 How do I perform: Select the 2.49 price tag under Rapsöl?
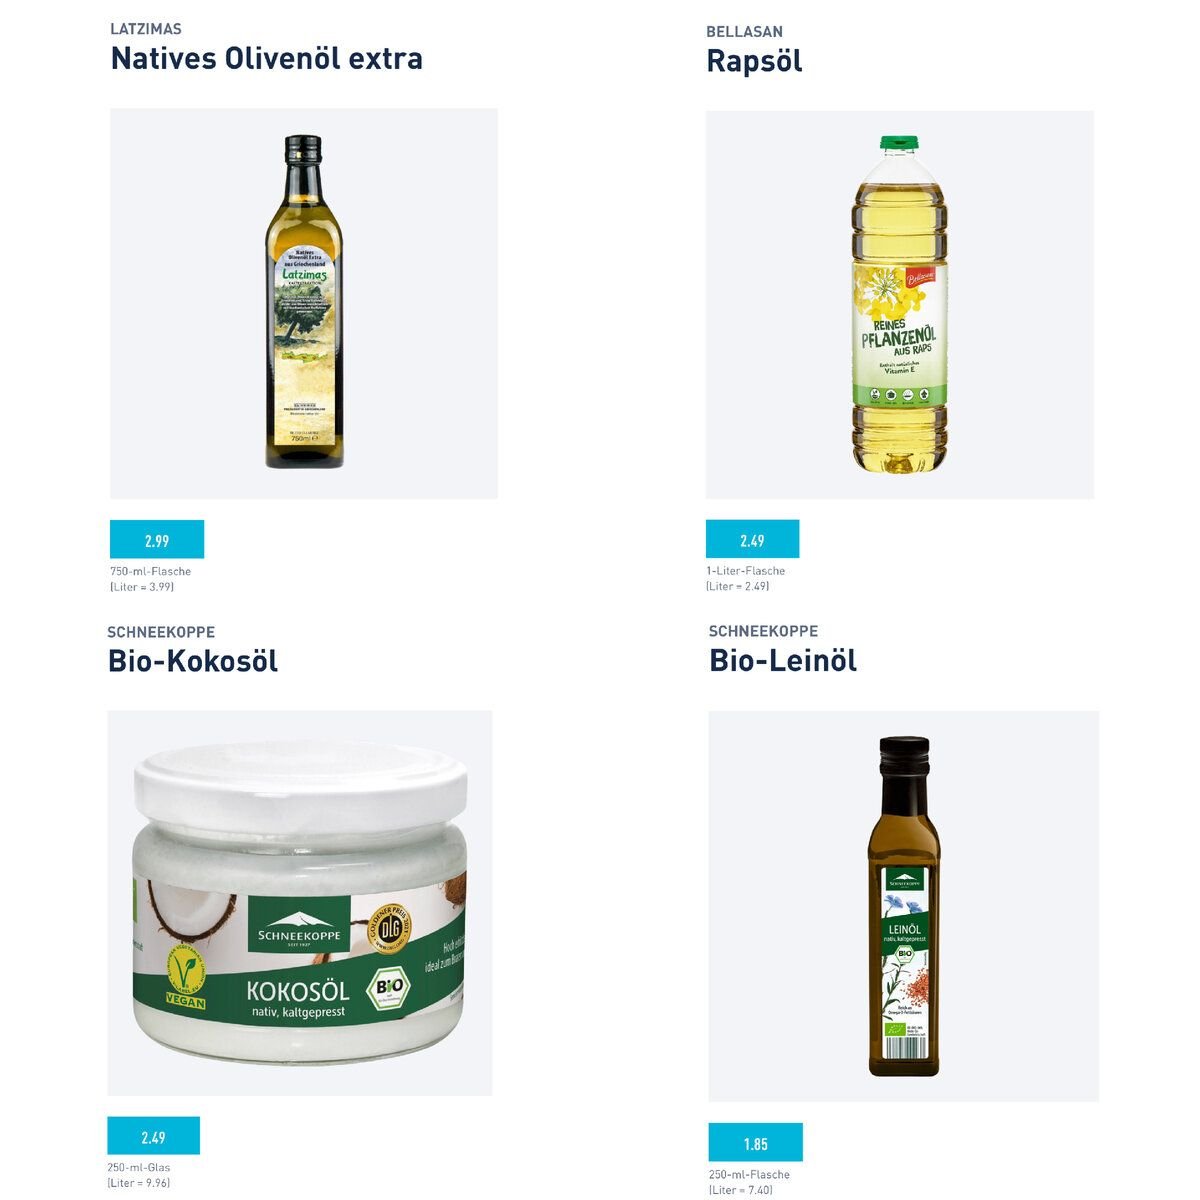coord(752,540)
